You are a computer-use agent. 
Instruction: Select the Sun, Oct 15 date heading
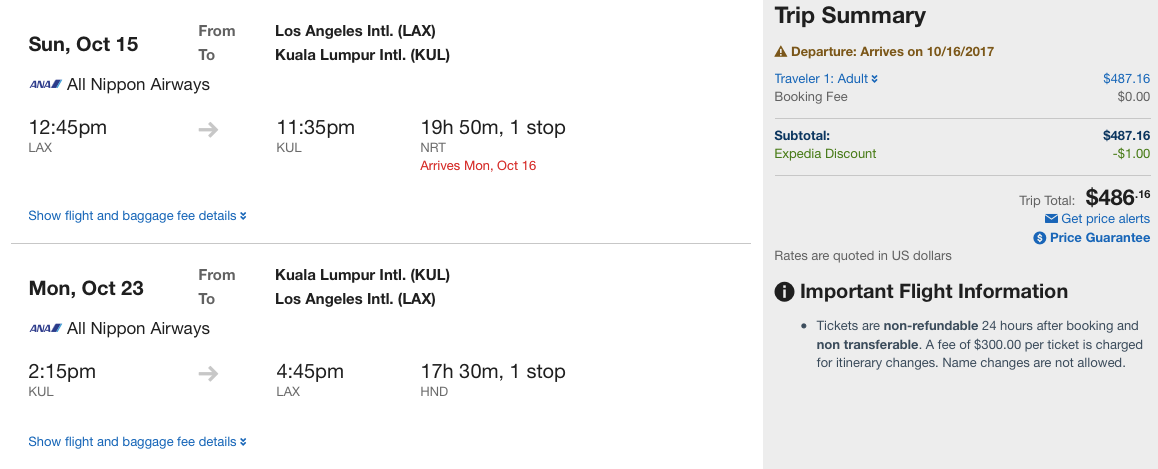[83, 45]
